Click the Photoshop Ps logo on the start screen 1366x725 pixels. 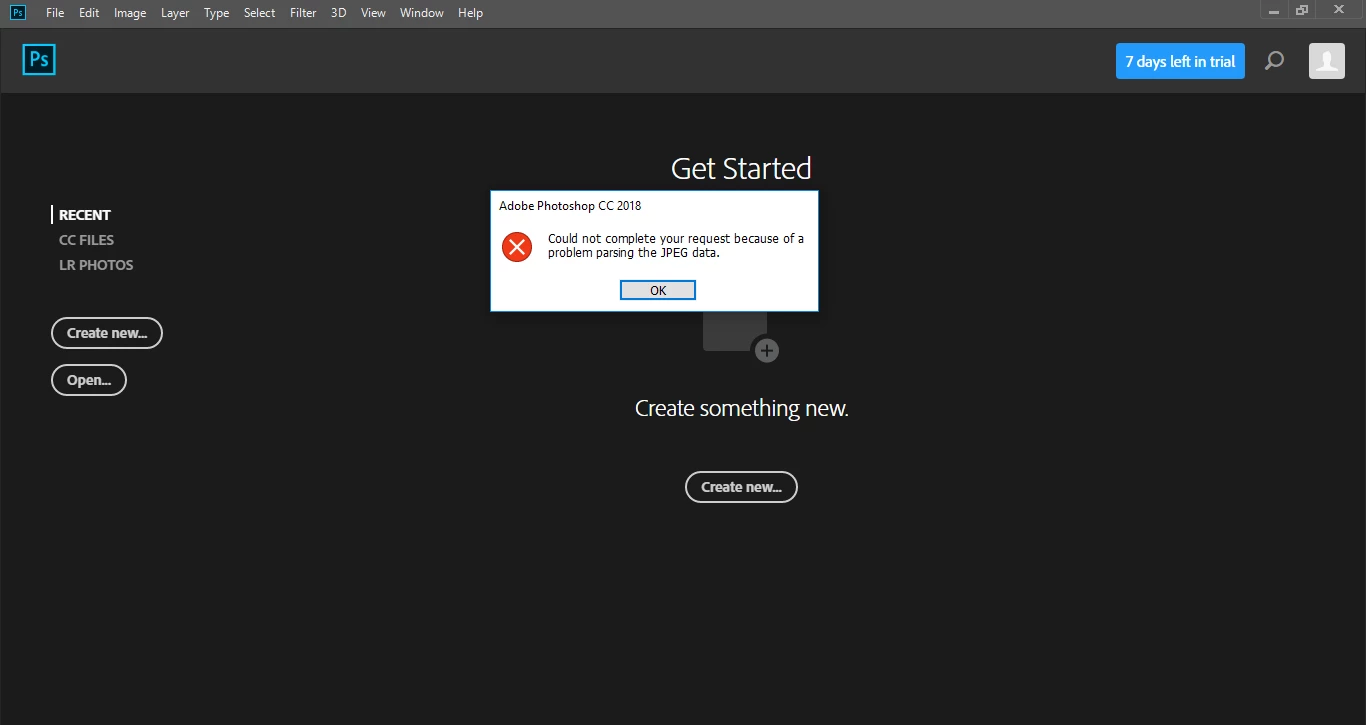39,60
